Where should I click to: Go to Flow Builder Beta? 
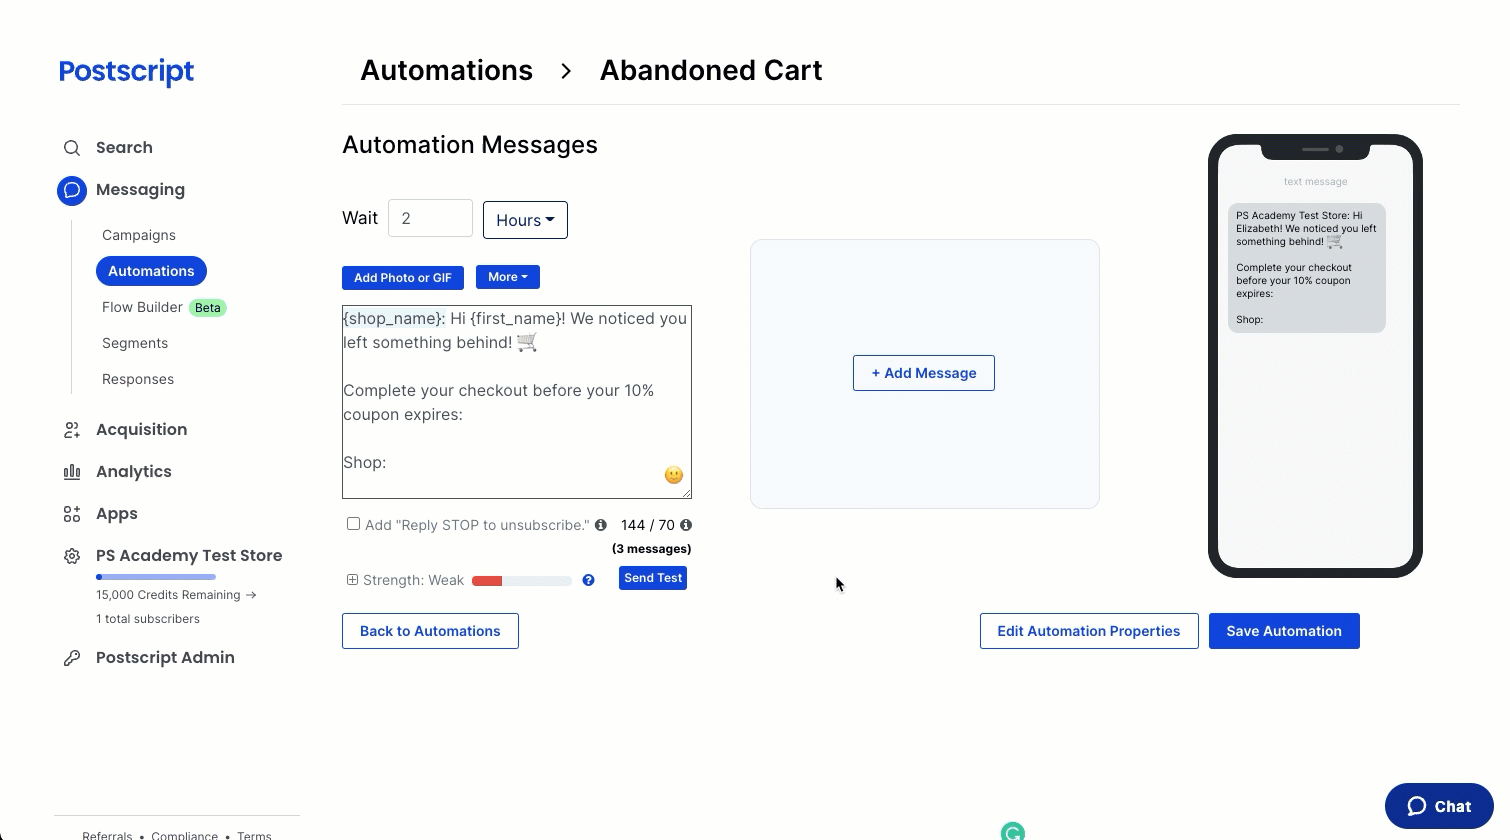pos(164,307)
